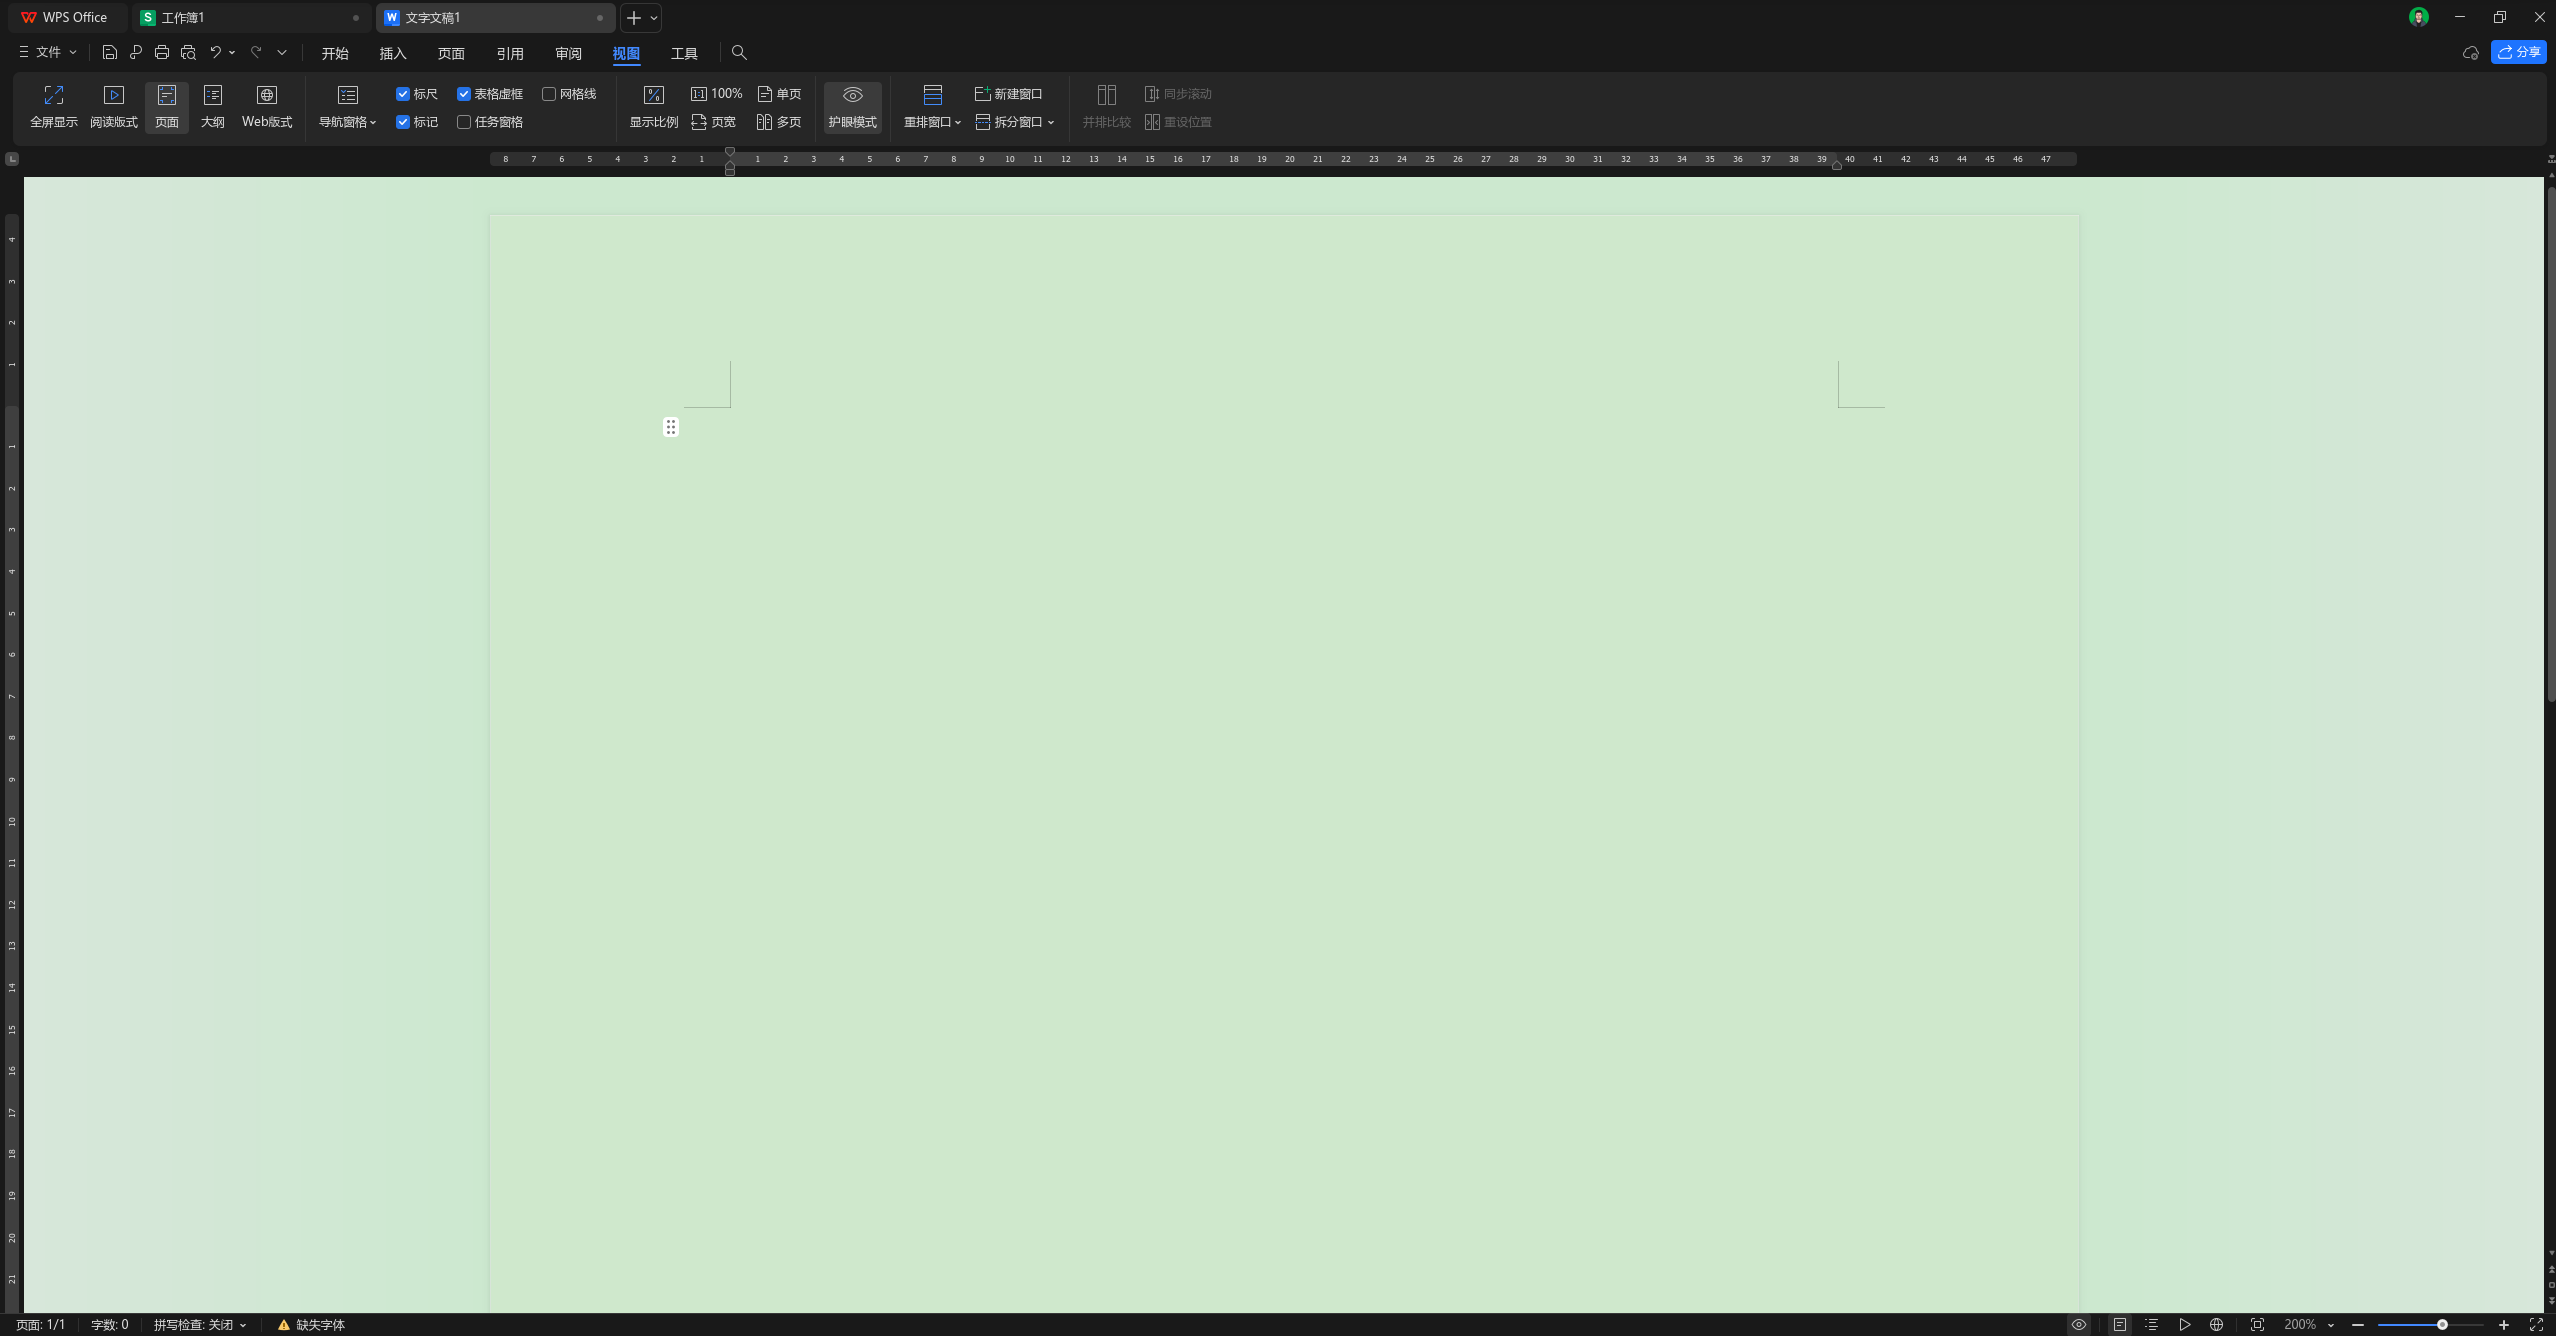Uncheck the 标尺 ruler checkbox
This screenshot has width=2556, height=1336.
403,94
